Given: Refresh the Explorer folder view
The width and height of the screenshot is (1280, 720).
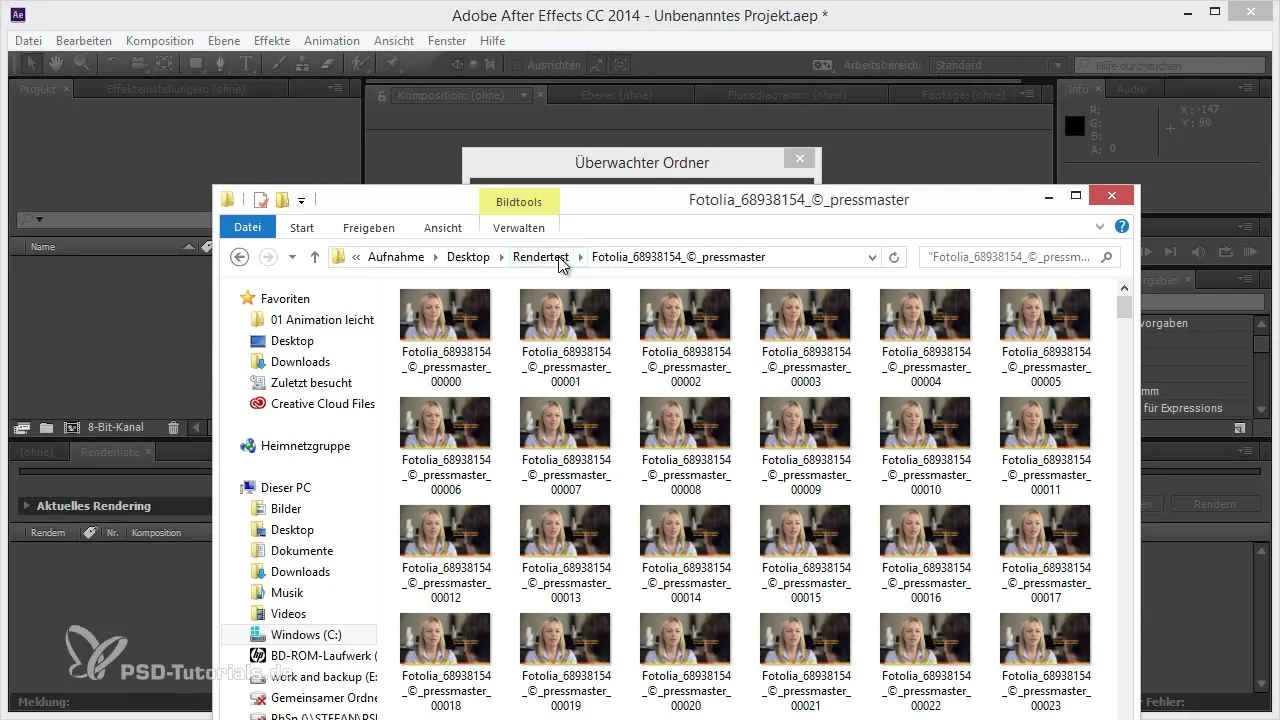Looking at the screenshot, I should click(x=896, y=257).
